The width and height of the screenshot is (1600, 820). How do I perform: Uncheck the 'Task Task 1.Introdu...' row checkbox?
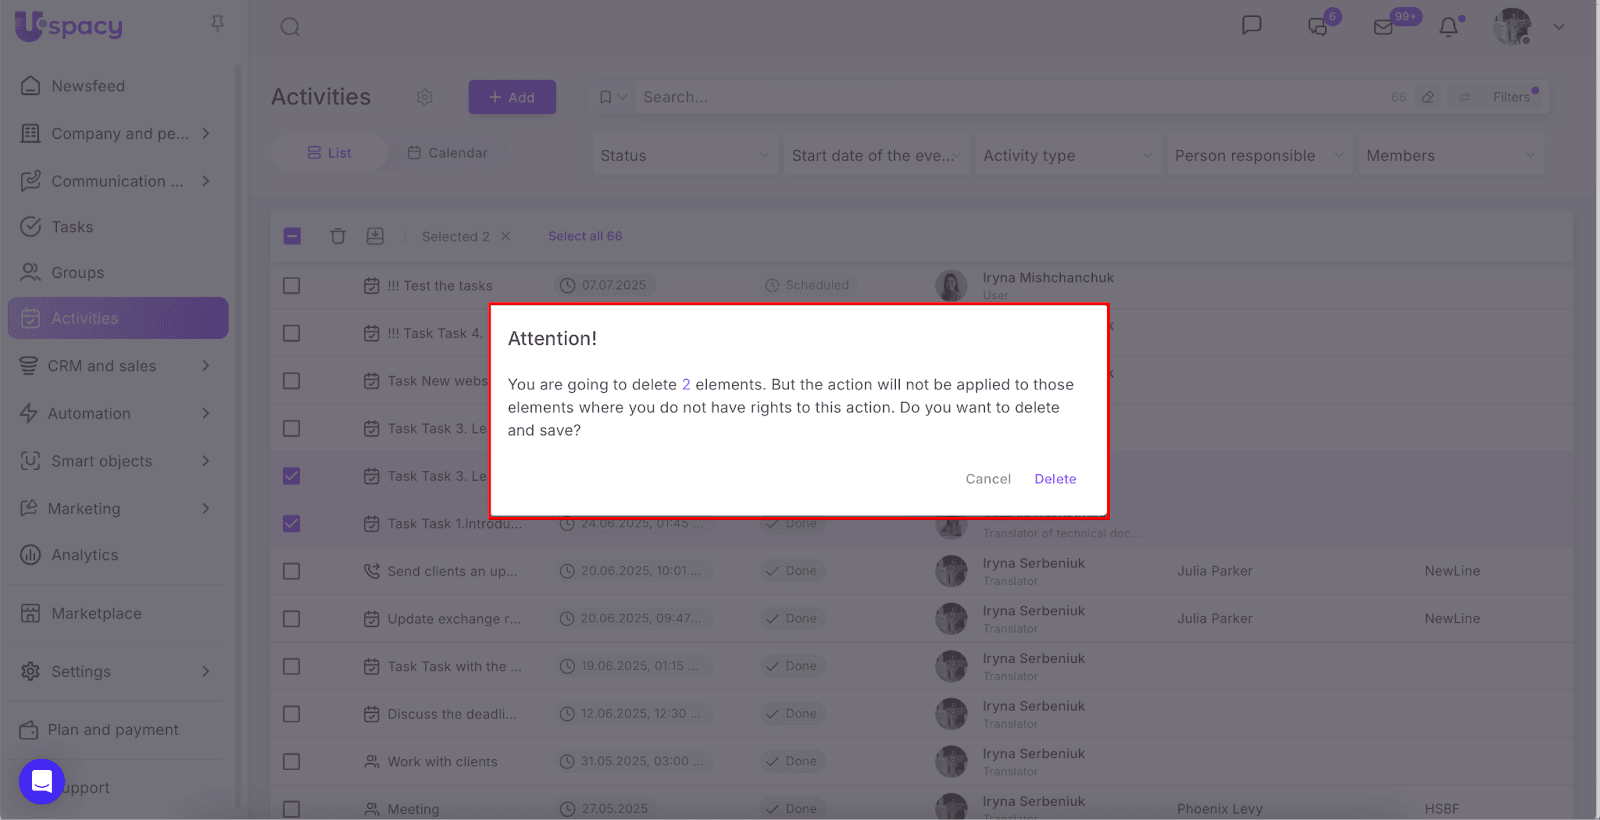pyautogui.click(x=292, y=524)
